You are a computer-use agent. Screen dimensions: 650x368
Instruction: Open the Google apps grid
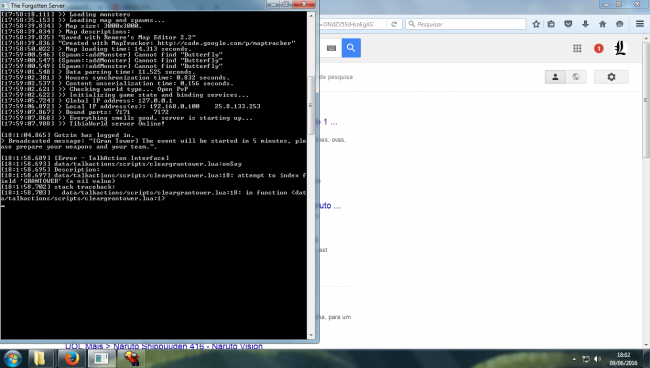(577, 48)
